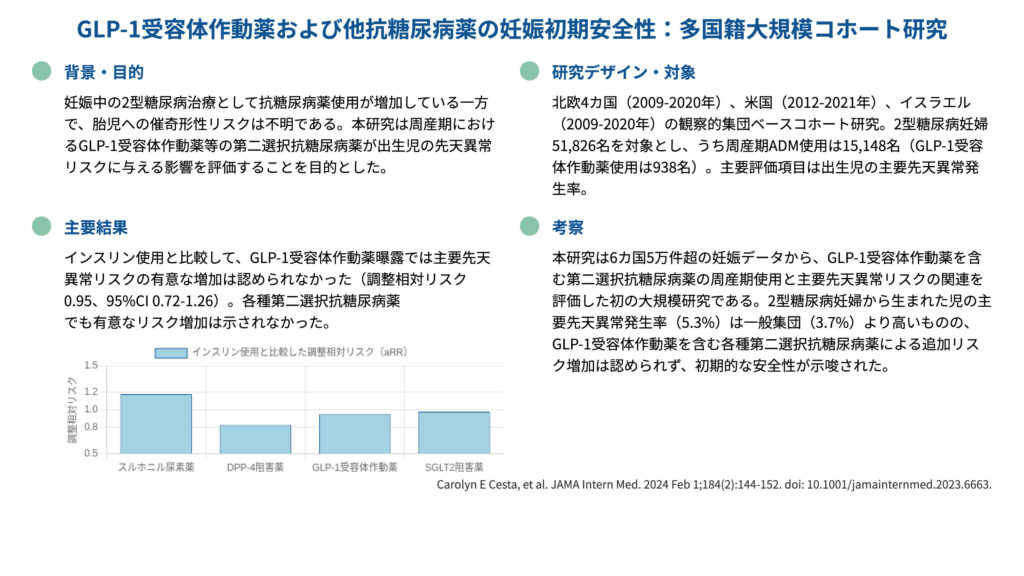Click the DPP-4阻害薬 bar in the chart
Image resolution: width=1024 pixels, height=576 pixels.
pyautogui.click(x=255, y=439)
